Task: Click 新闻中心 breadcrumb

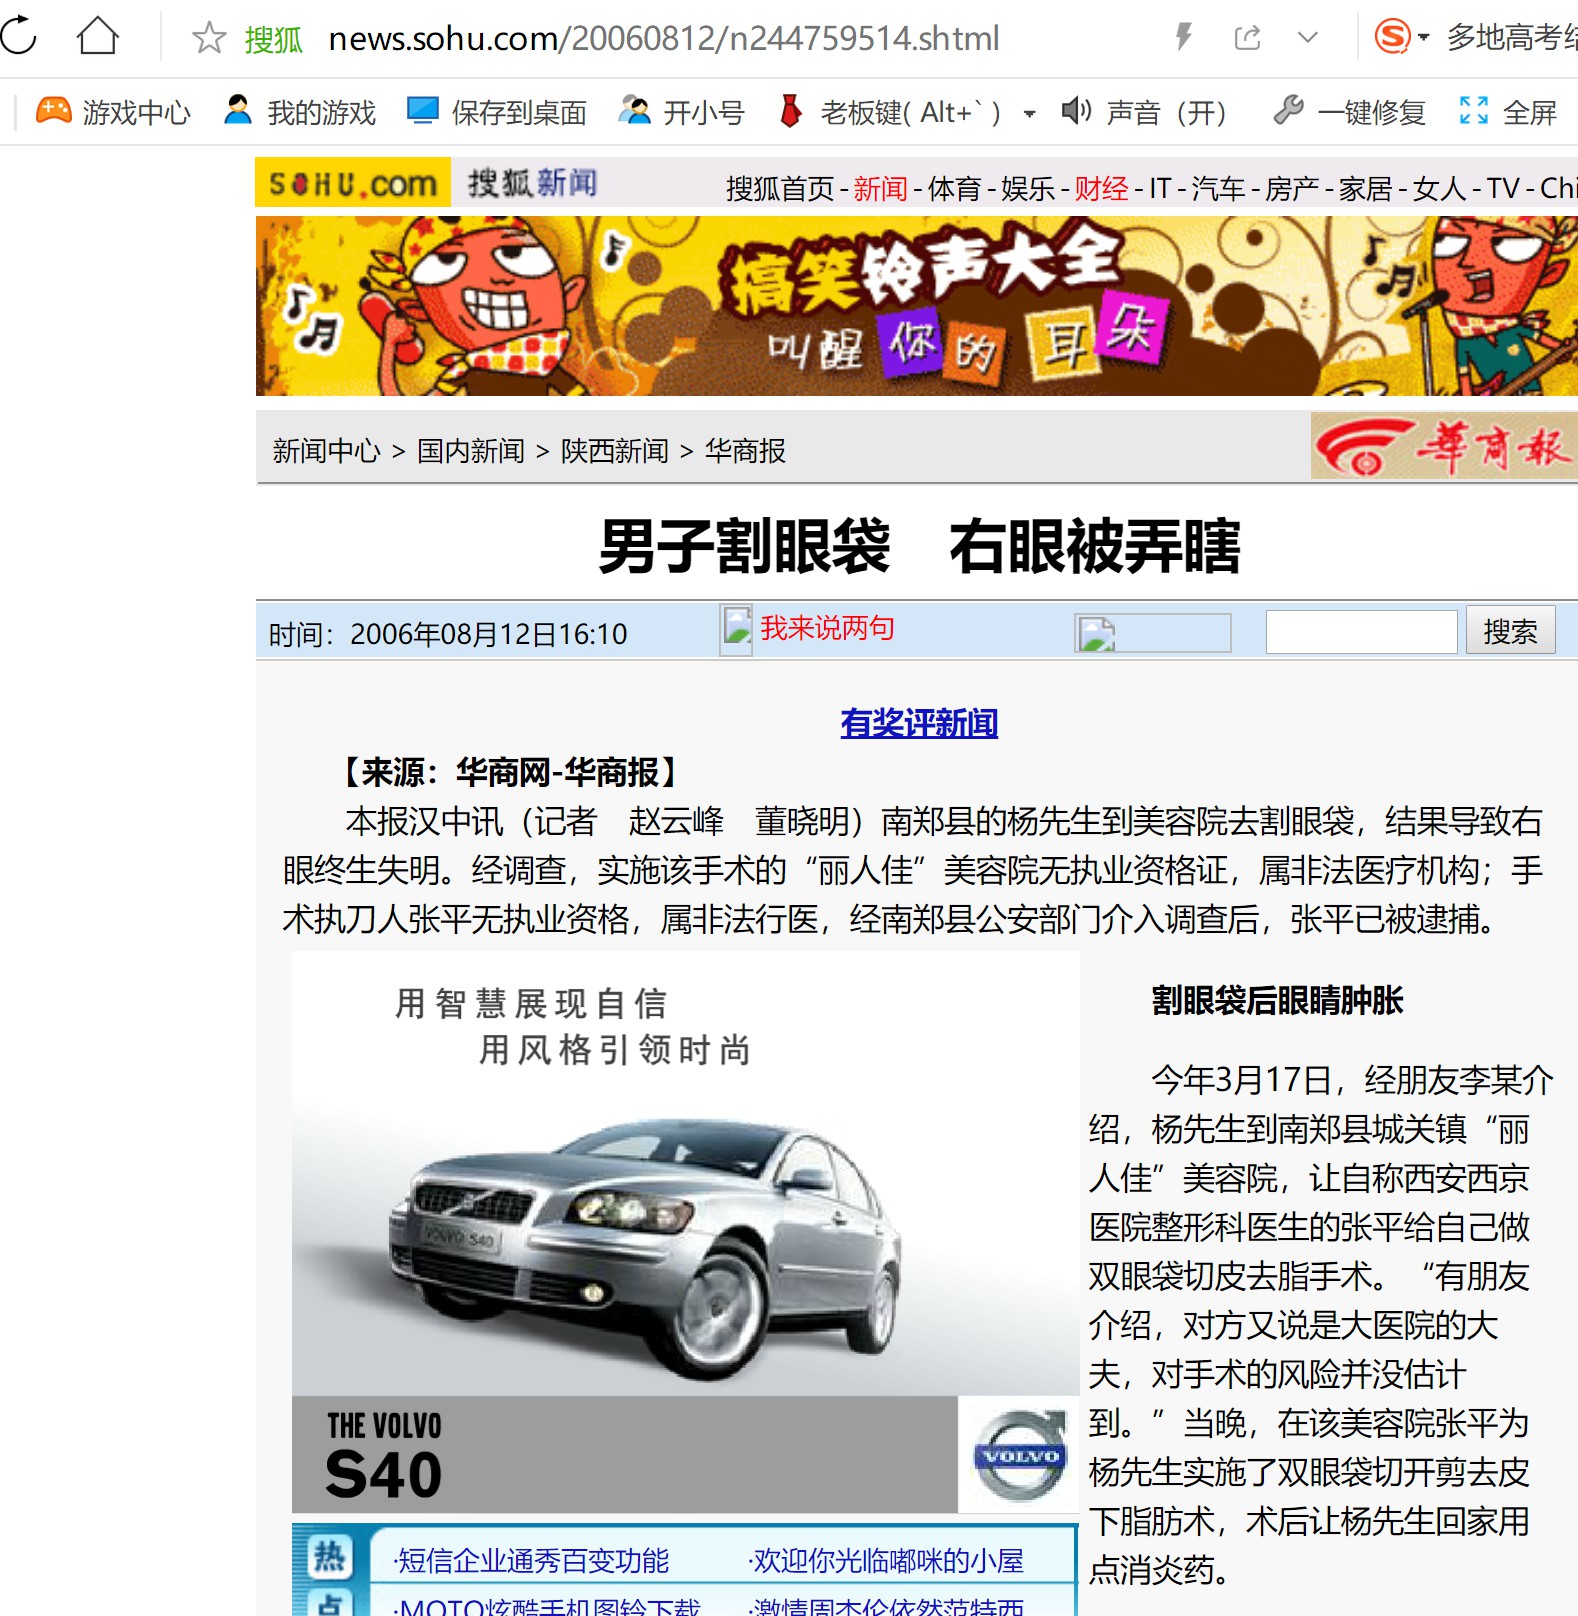Action: [x=327, y=451]
